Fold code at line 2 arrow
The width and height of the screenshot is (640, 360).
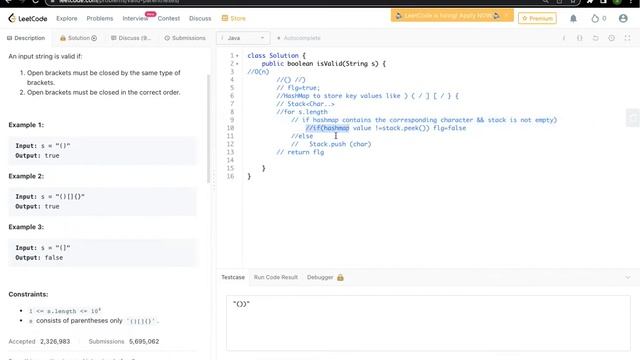(x=237, y=64)
